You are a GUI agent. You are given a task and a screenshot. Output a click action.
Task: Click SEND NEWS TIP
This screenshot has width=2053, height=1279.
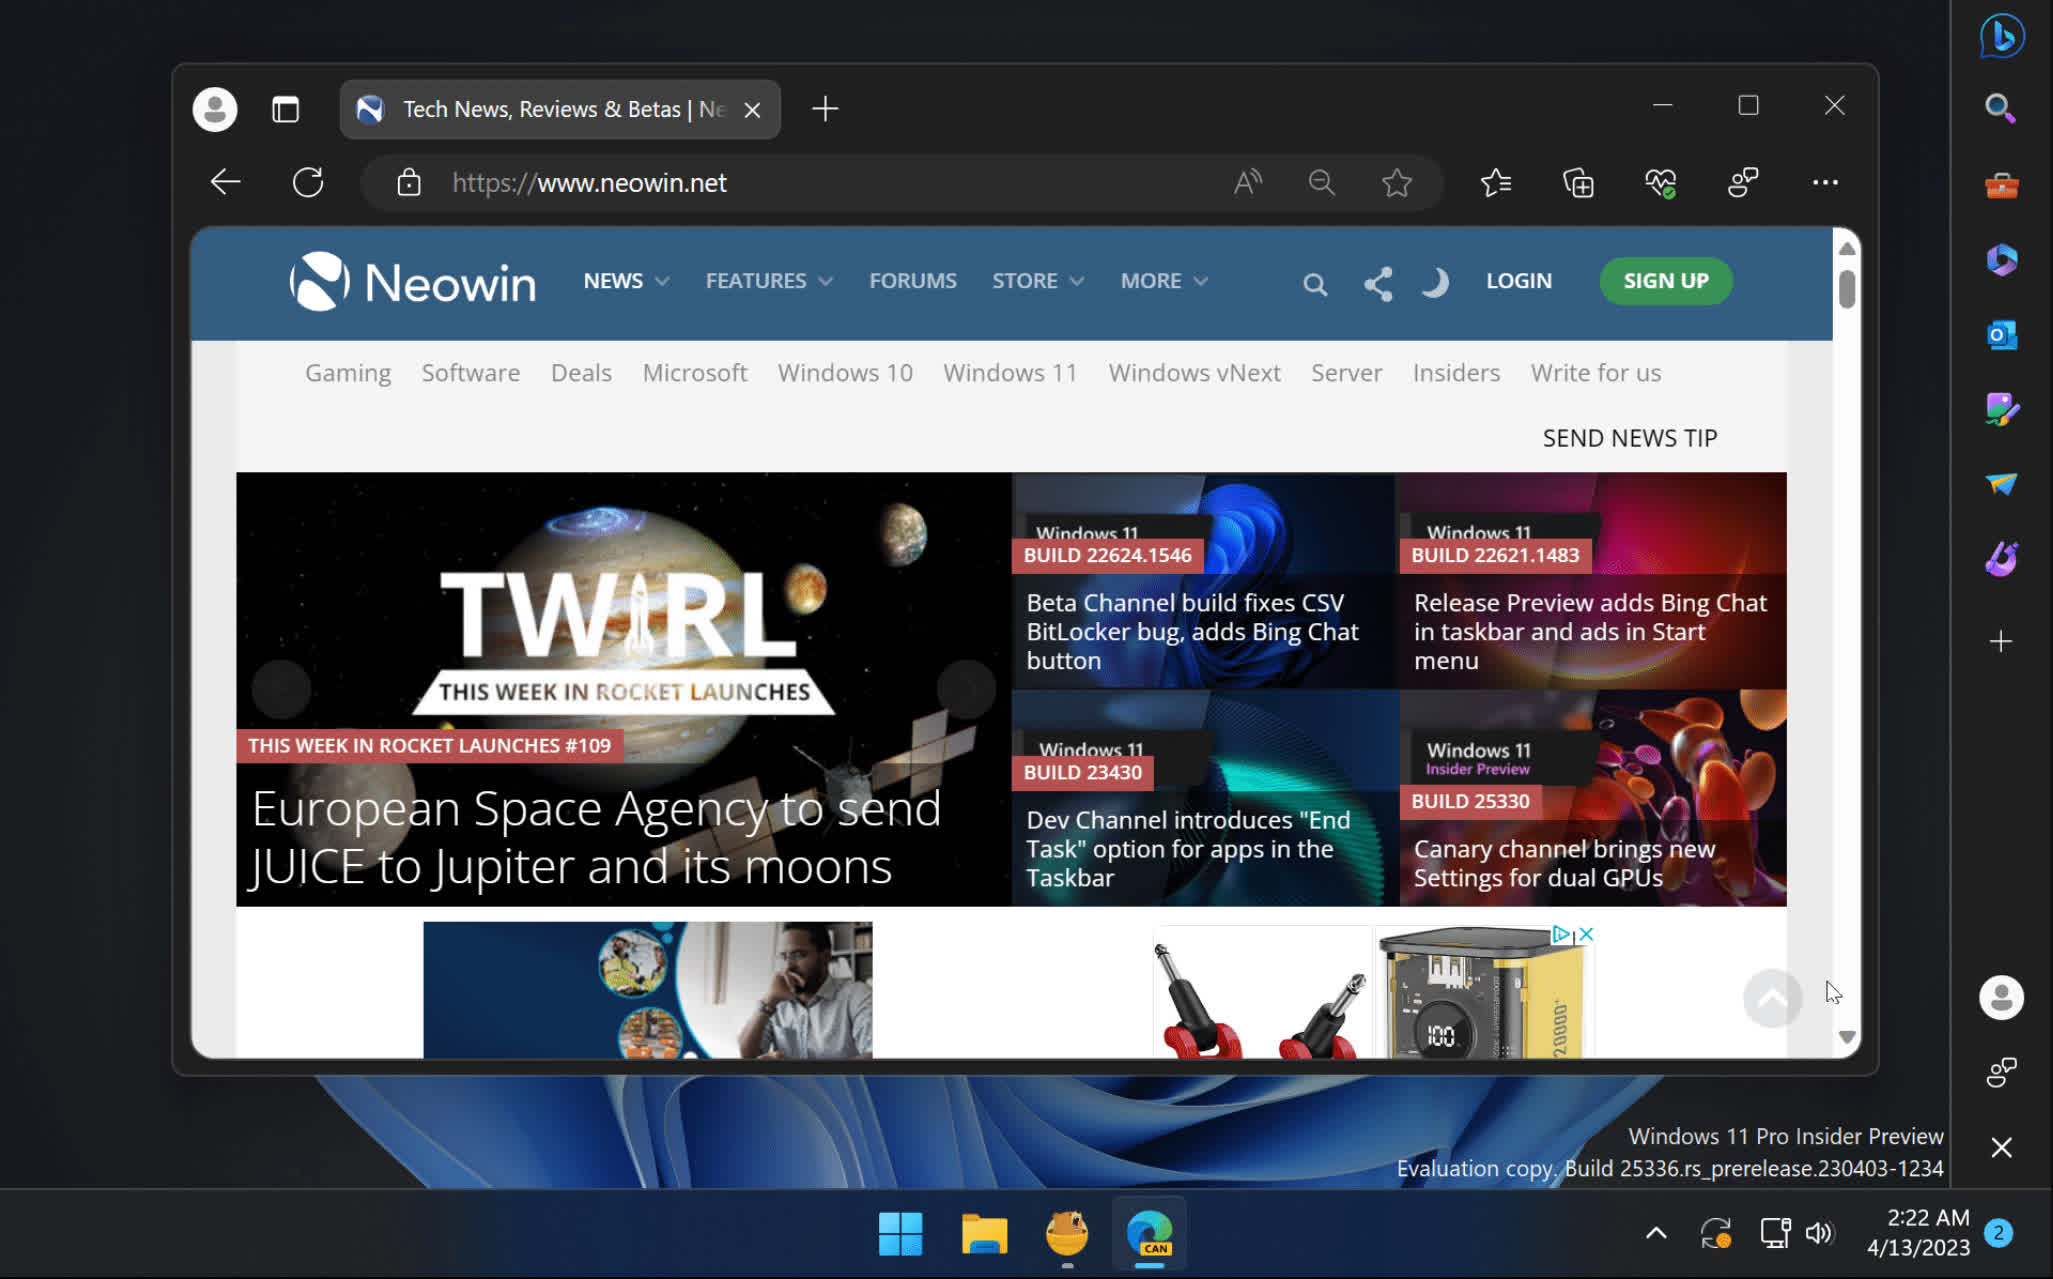pyautogui.click(x=1629, y=438)
